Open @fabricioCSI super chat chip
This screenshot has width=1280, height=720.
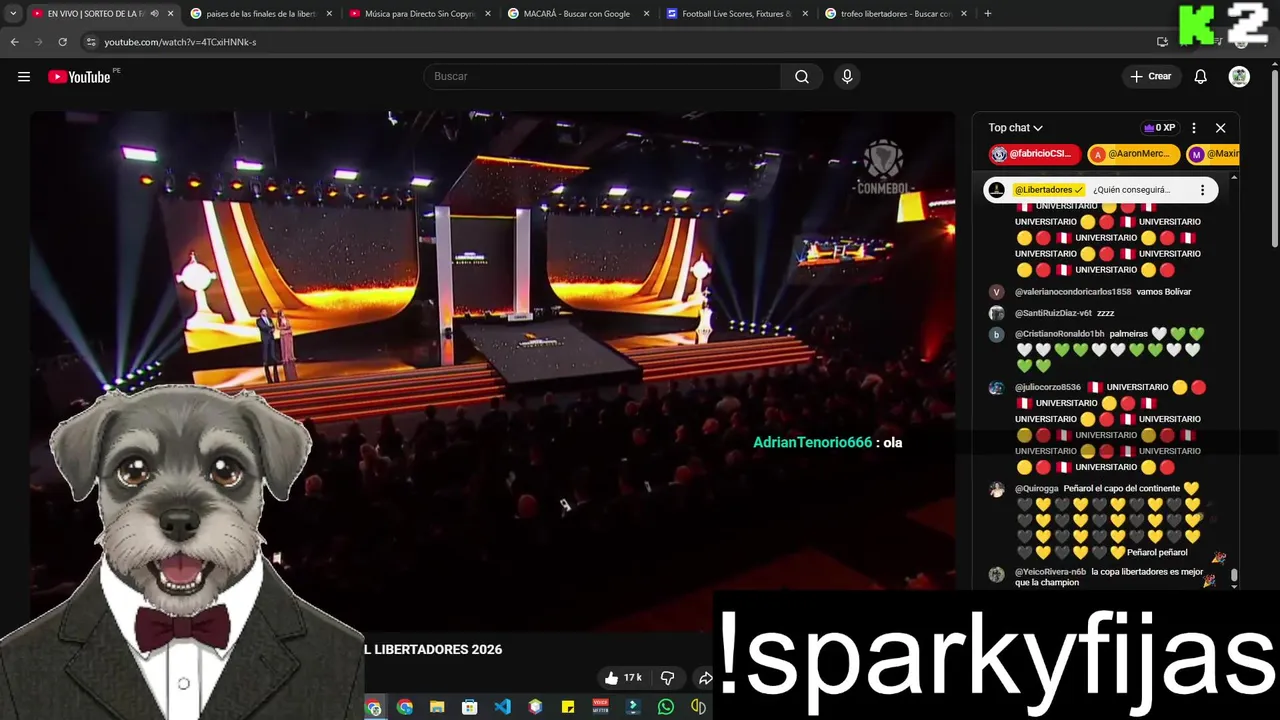(x=1035, y=154)
